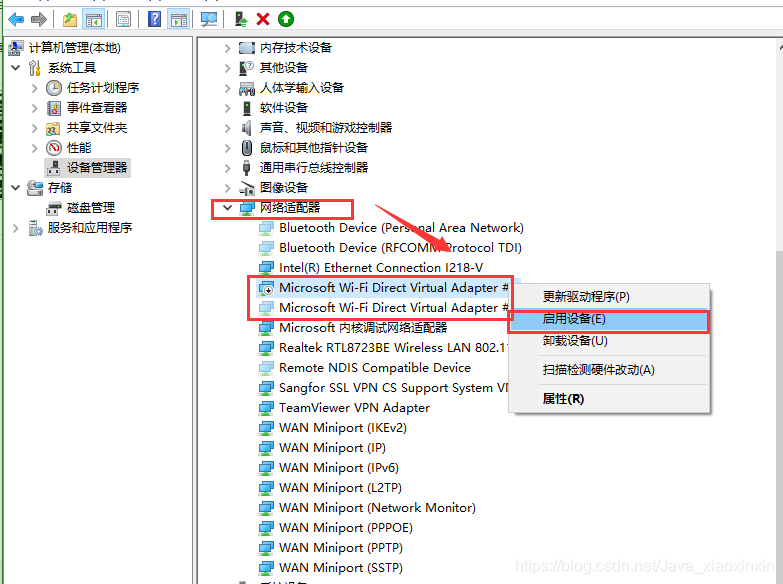The height and width of the screenshot is (584, 783).
Task: Select TeamViewer VPN Adapter
Action: click(354, 408)
